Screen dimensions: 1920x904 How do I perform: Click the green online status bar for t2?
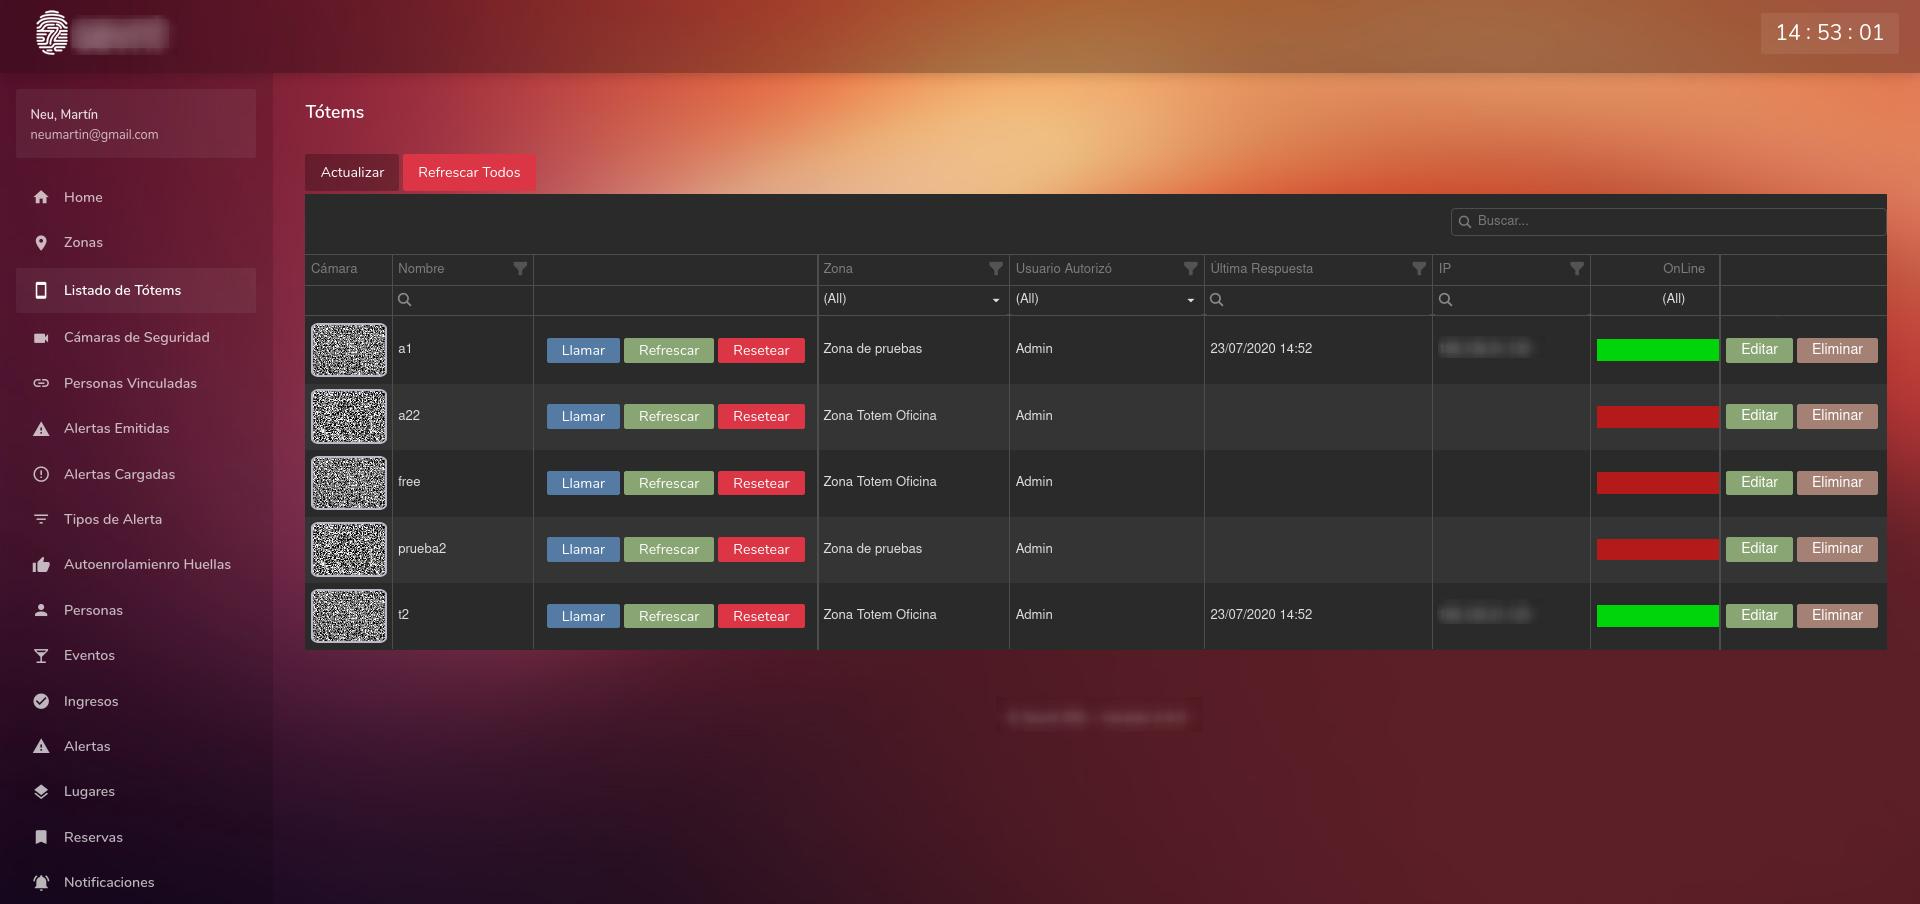[1657, 616]
